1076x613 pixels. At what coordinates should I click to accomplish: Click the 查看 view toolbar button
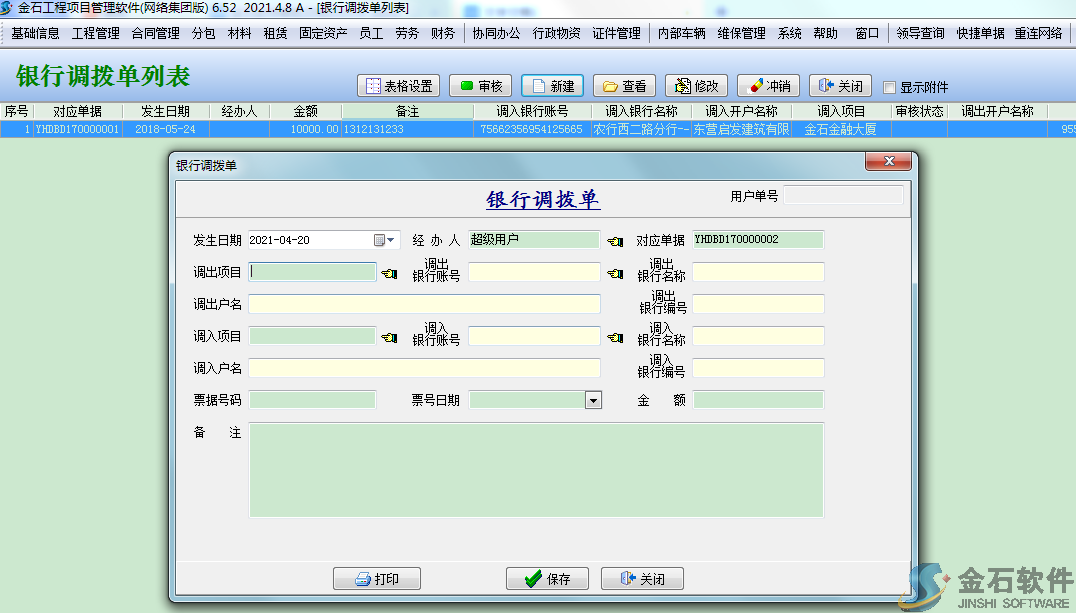624,86
